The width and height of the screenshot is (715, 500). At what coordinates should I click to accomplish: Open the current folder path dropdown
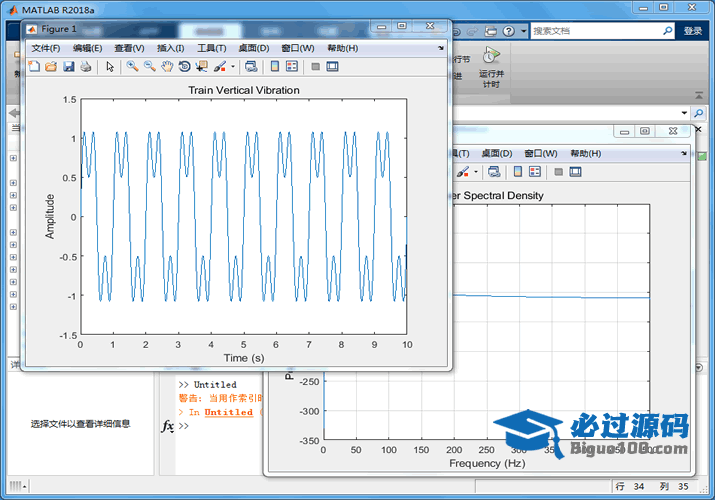click(684, 113)
